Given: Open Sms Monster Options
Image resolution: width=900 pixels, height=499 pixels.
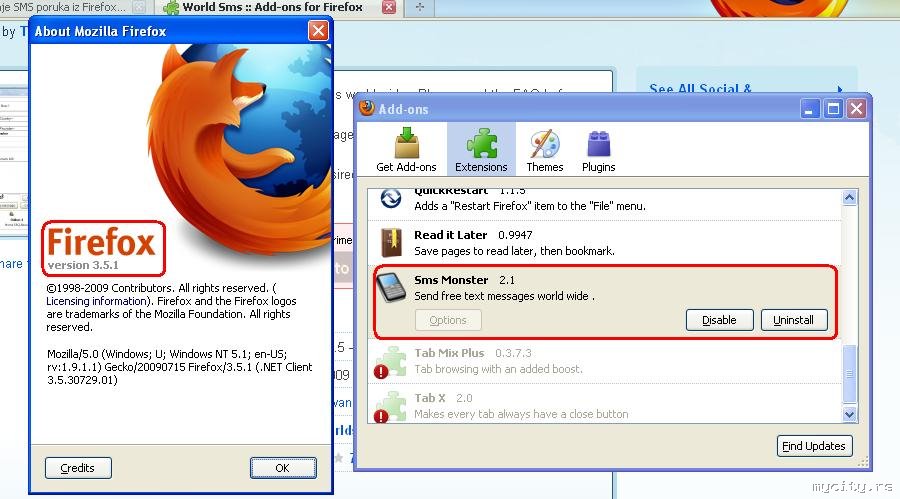Looking at the screenshot, I should coord(448,320).
